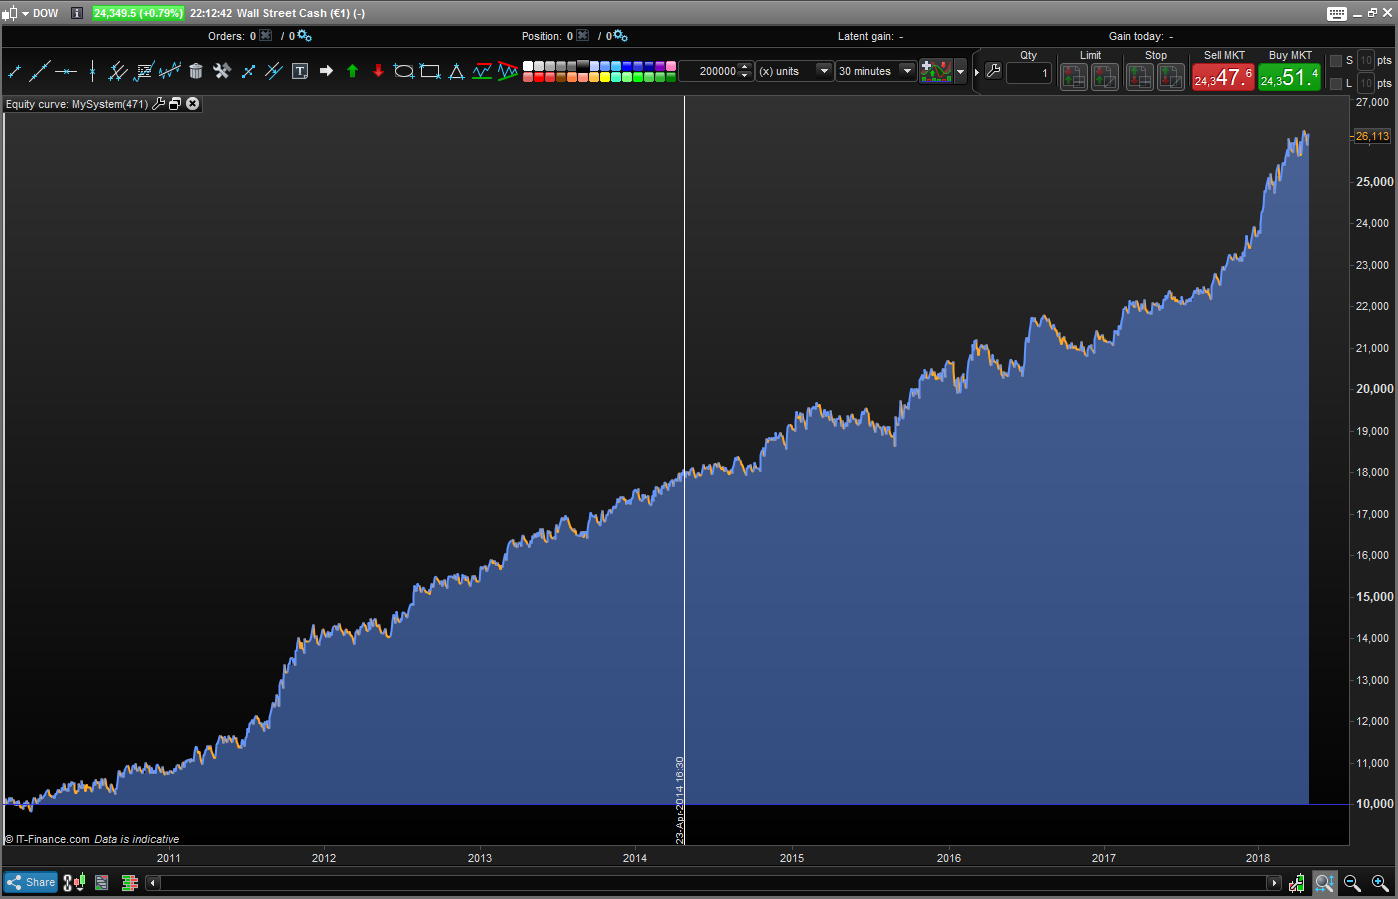Click the instrument info icon beside DOW
Image resolution: width=1398 pixels, height=899 pixels.
tap(77, 13)
